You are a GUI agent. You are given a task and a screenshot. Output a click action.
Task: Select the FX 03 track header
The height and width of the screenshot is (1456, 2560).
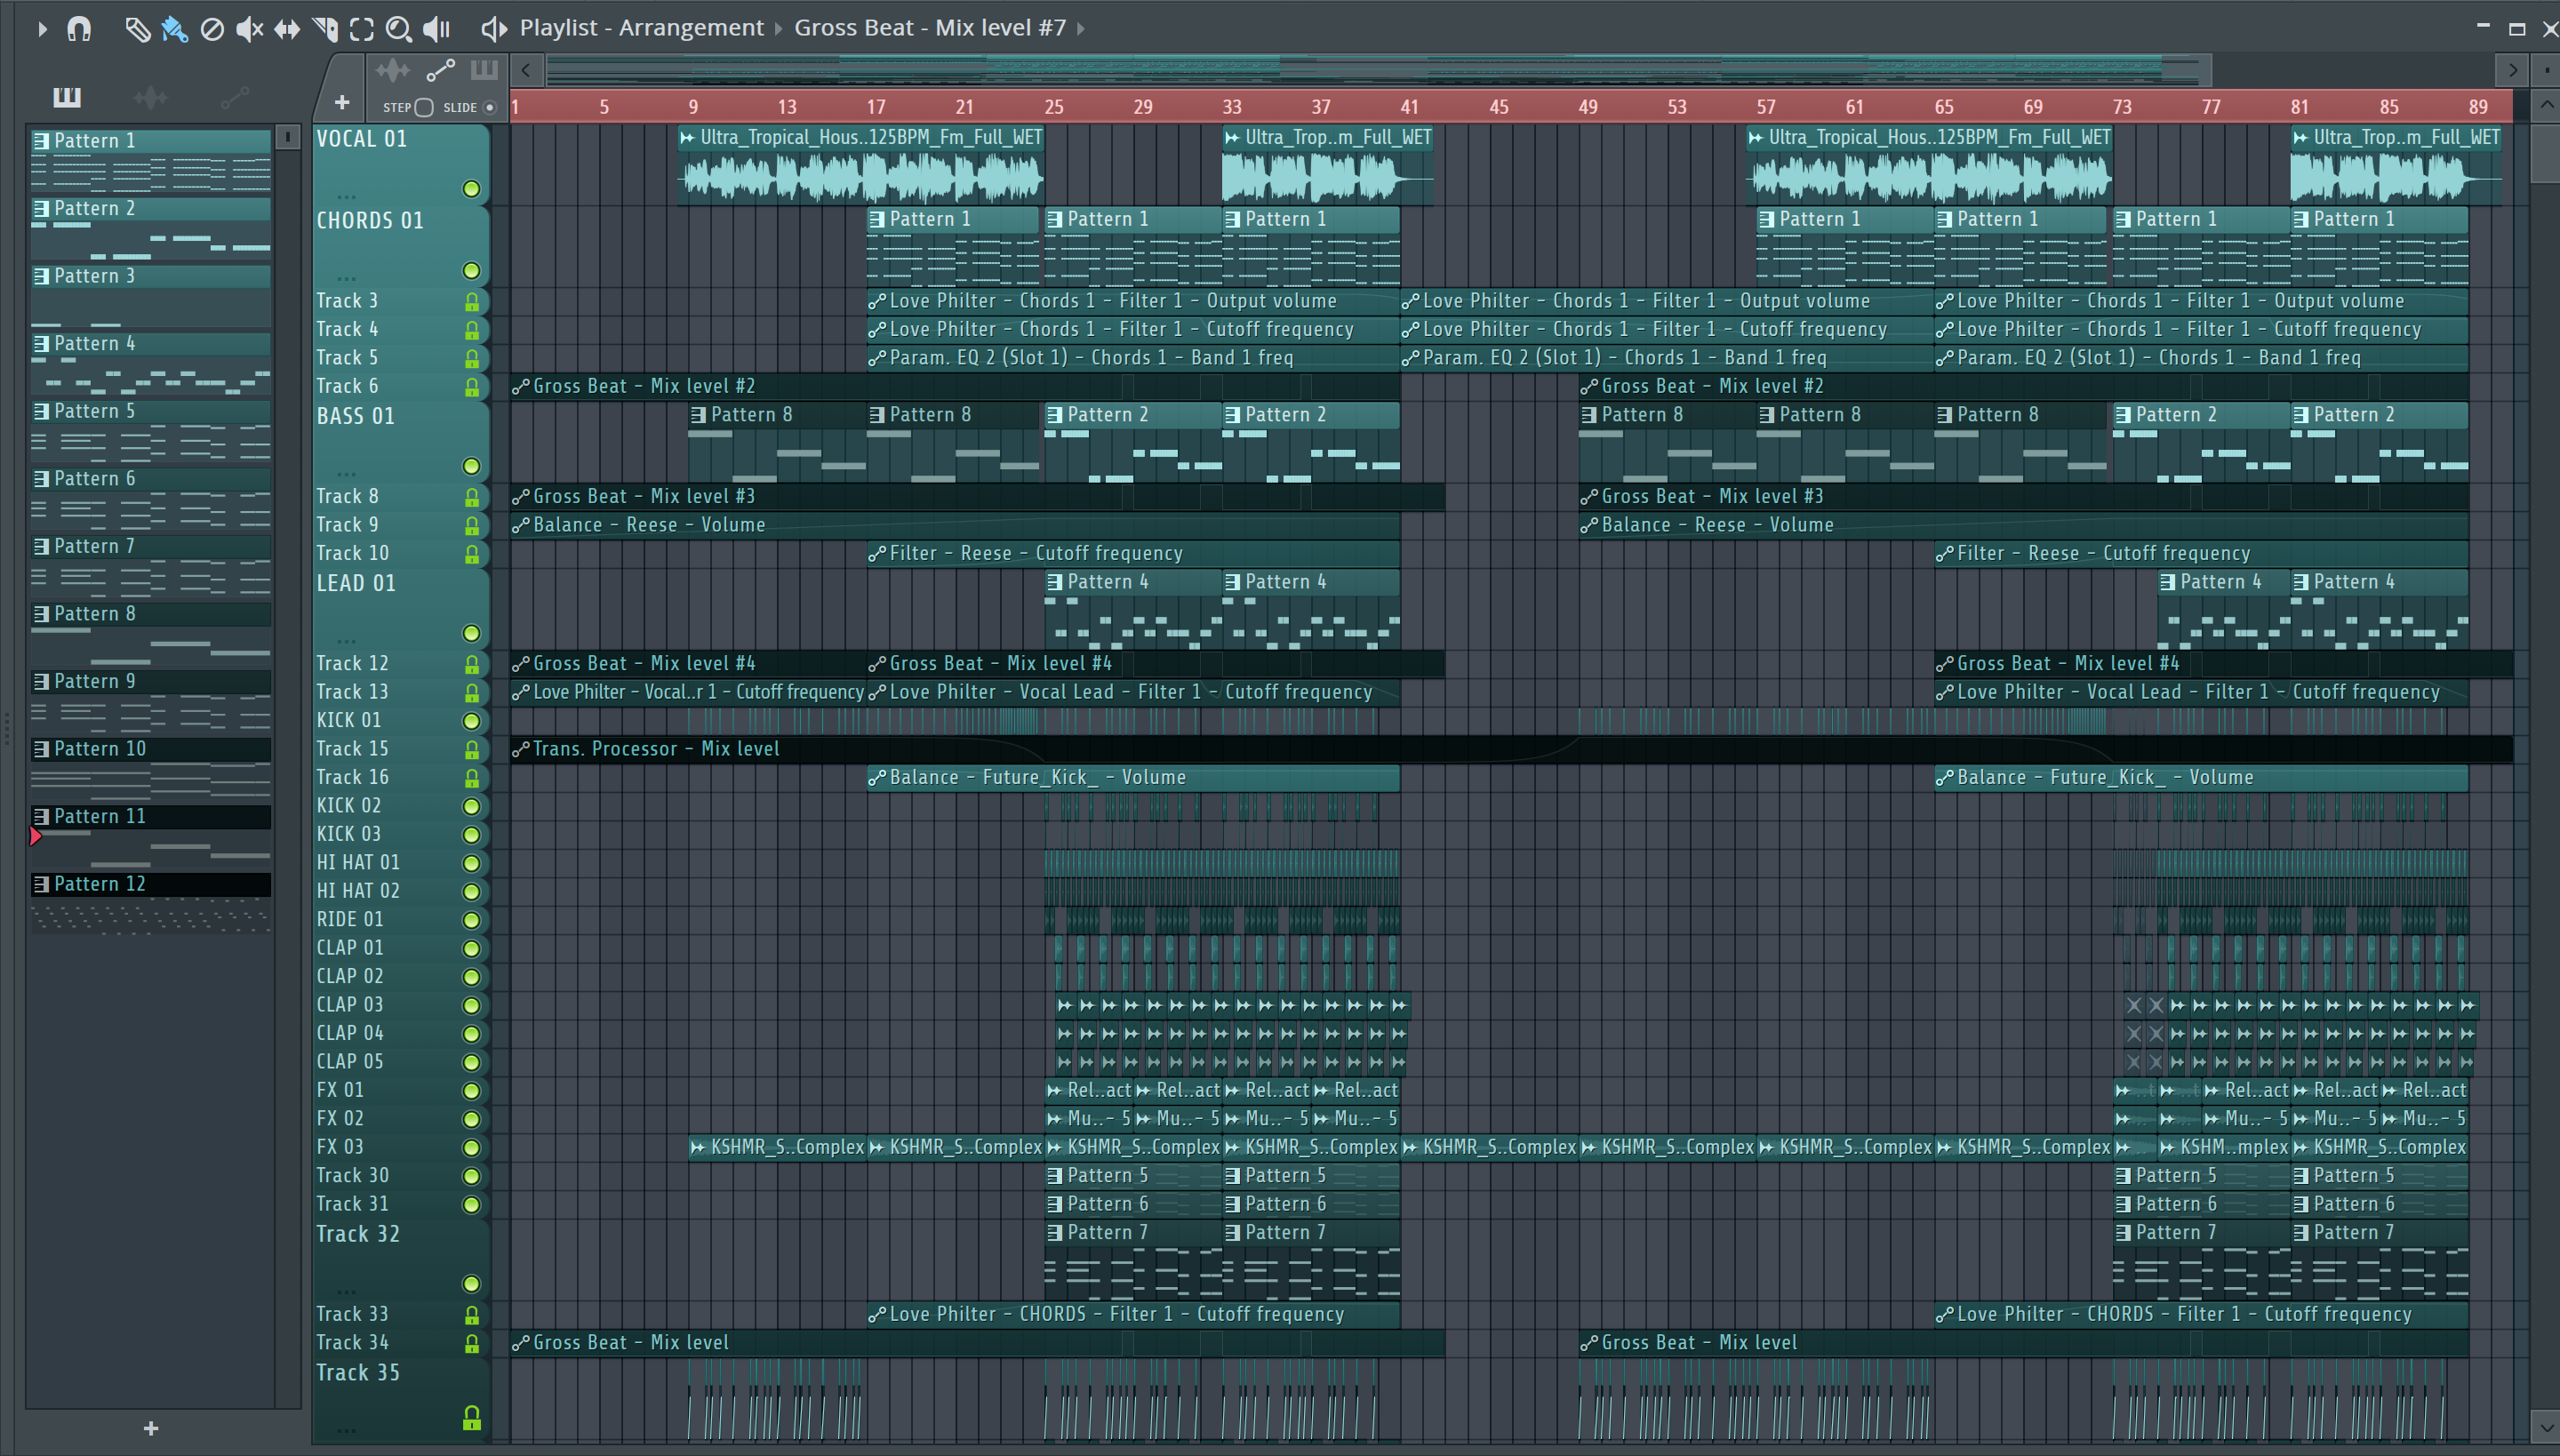point(400,1147)
